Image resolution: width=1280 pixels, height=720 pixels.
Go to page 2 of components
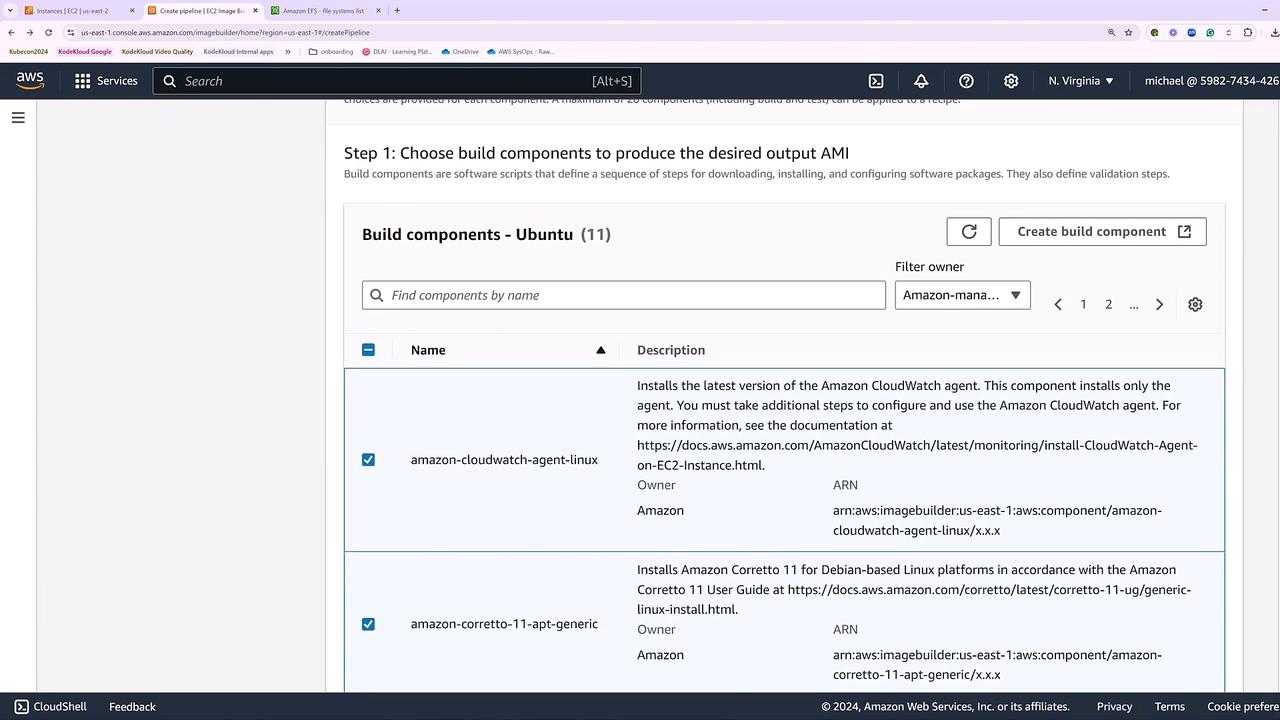click(x=1108, y=304)
